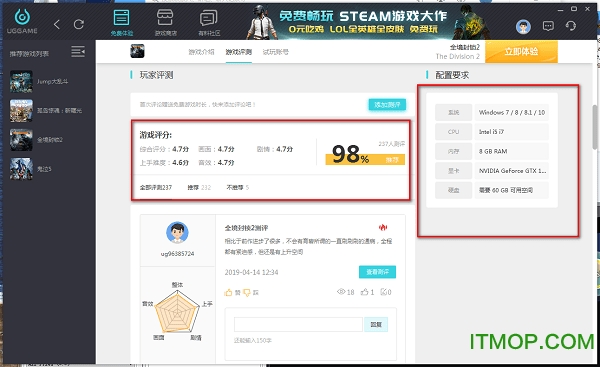Click the Intel i5 i7 CPU value
This screenshot has width=600, height=367.
(512, 132)
